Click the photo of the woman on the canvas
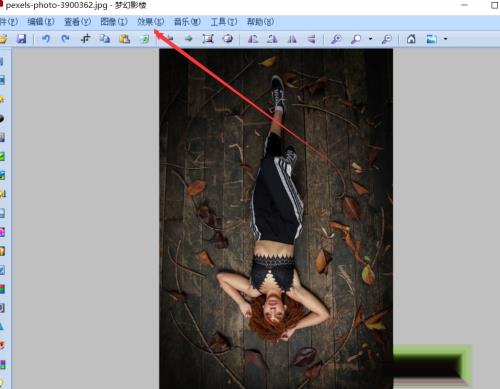Screen dimensions: 500x389 click(x=276, y=219)
